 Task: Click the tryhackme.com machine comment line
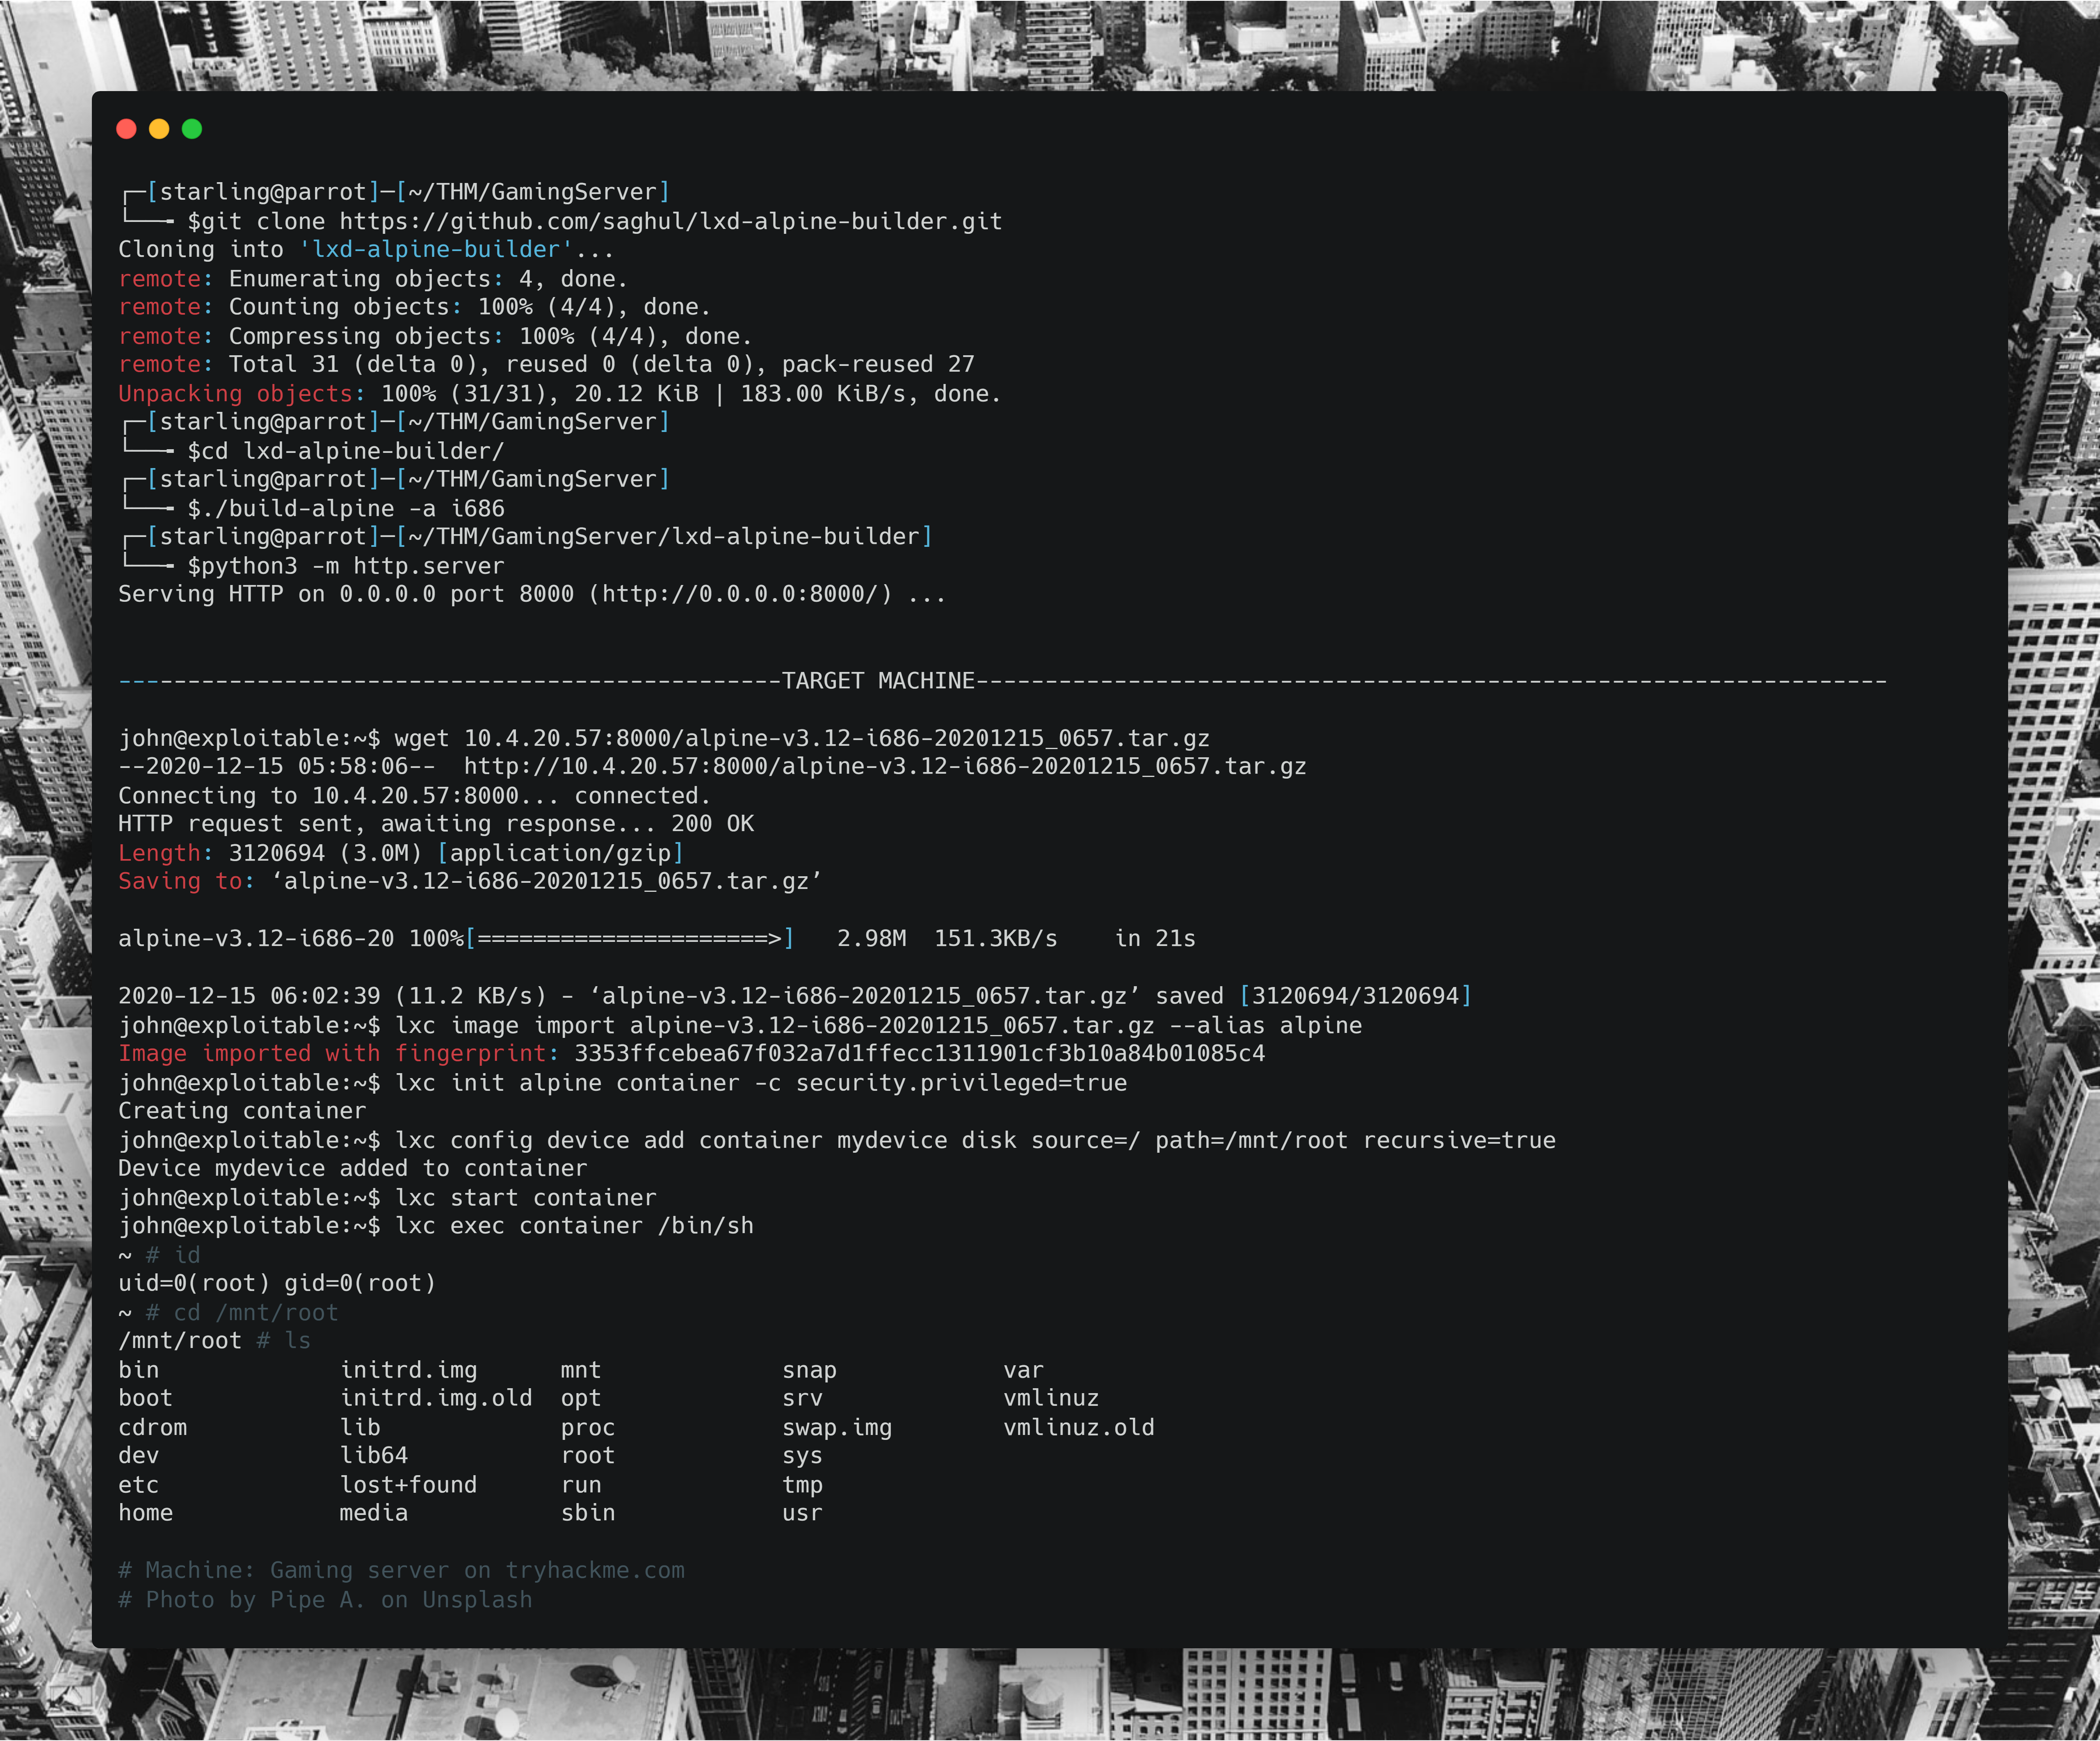coord(401,1570)
